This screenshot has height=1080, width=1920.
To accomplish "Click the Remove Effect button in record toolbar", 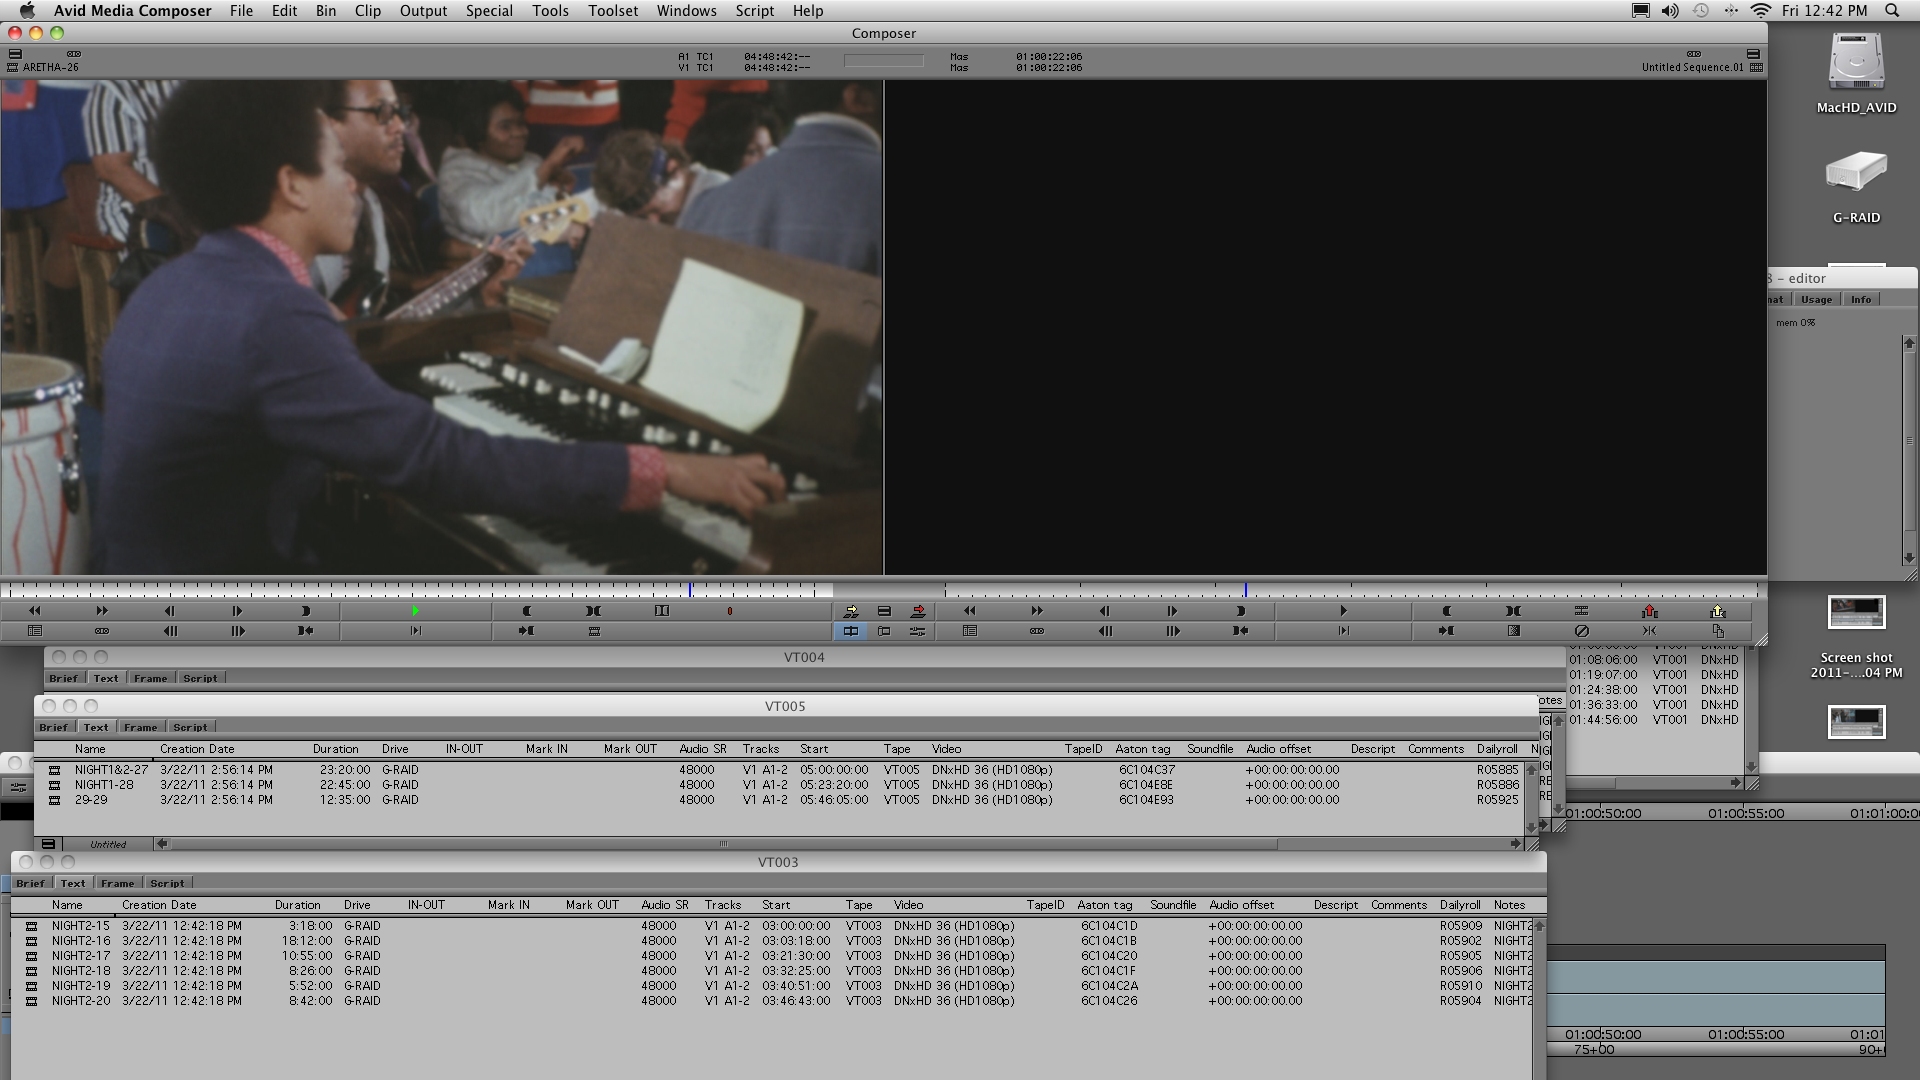I will click(x=1581, y=631).
